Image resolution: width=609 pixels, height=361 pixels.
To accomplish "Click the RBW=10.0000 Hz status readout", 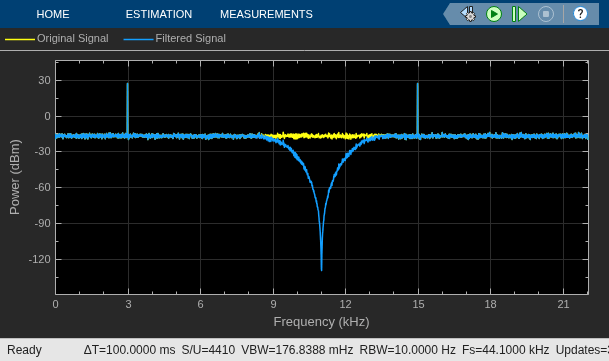I will pos(407,350).
